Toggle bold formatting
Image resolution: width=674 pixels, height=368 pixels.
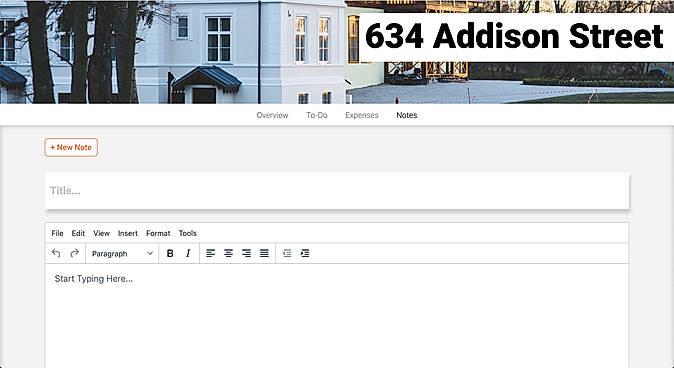[170, 253]
